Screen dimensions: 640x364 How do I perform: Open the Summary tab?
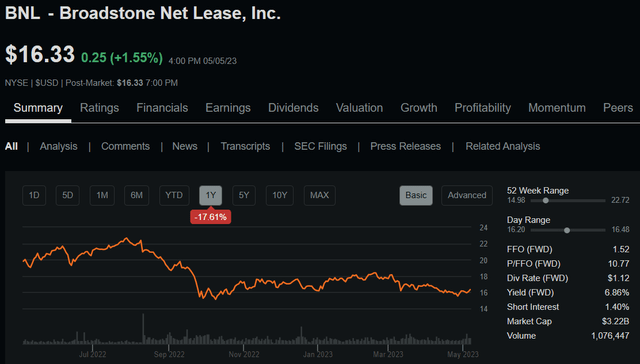click(x=38, y=108)
